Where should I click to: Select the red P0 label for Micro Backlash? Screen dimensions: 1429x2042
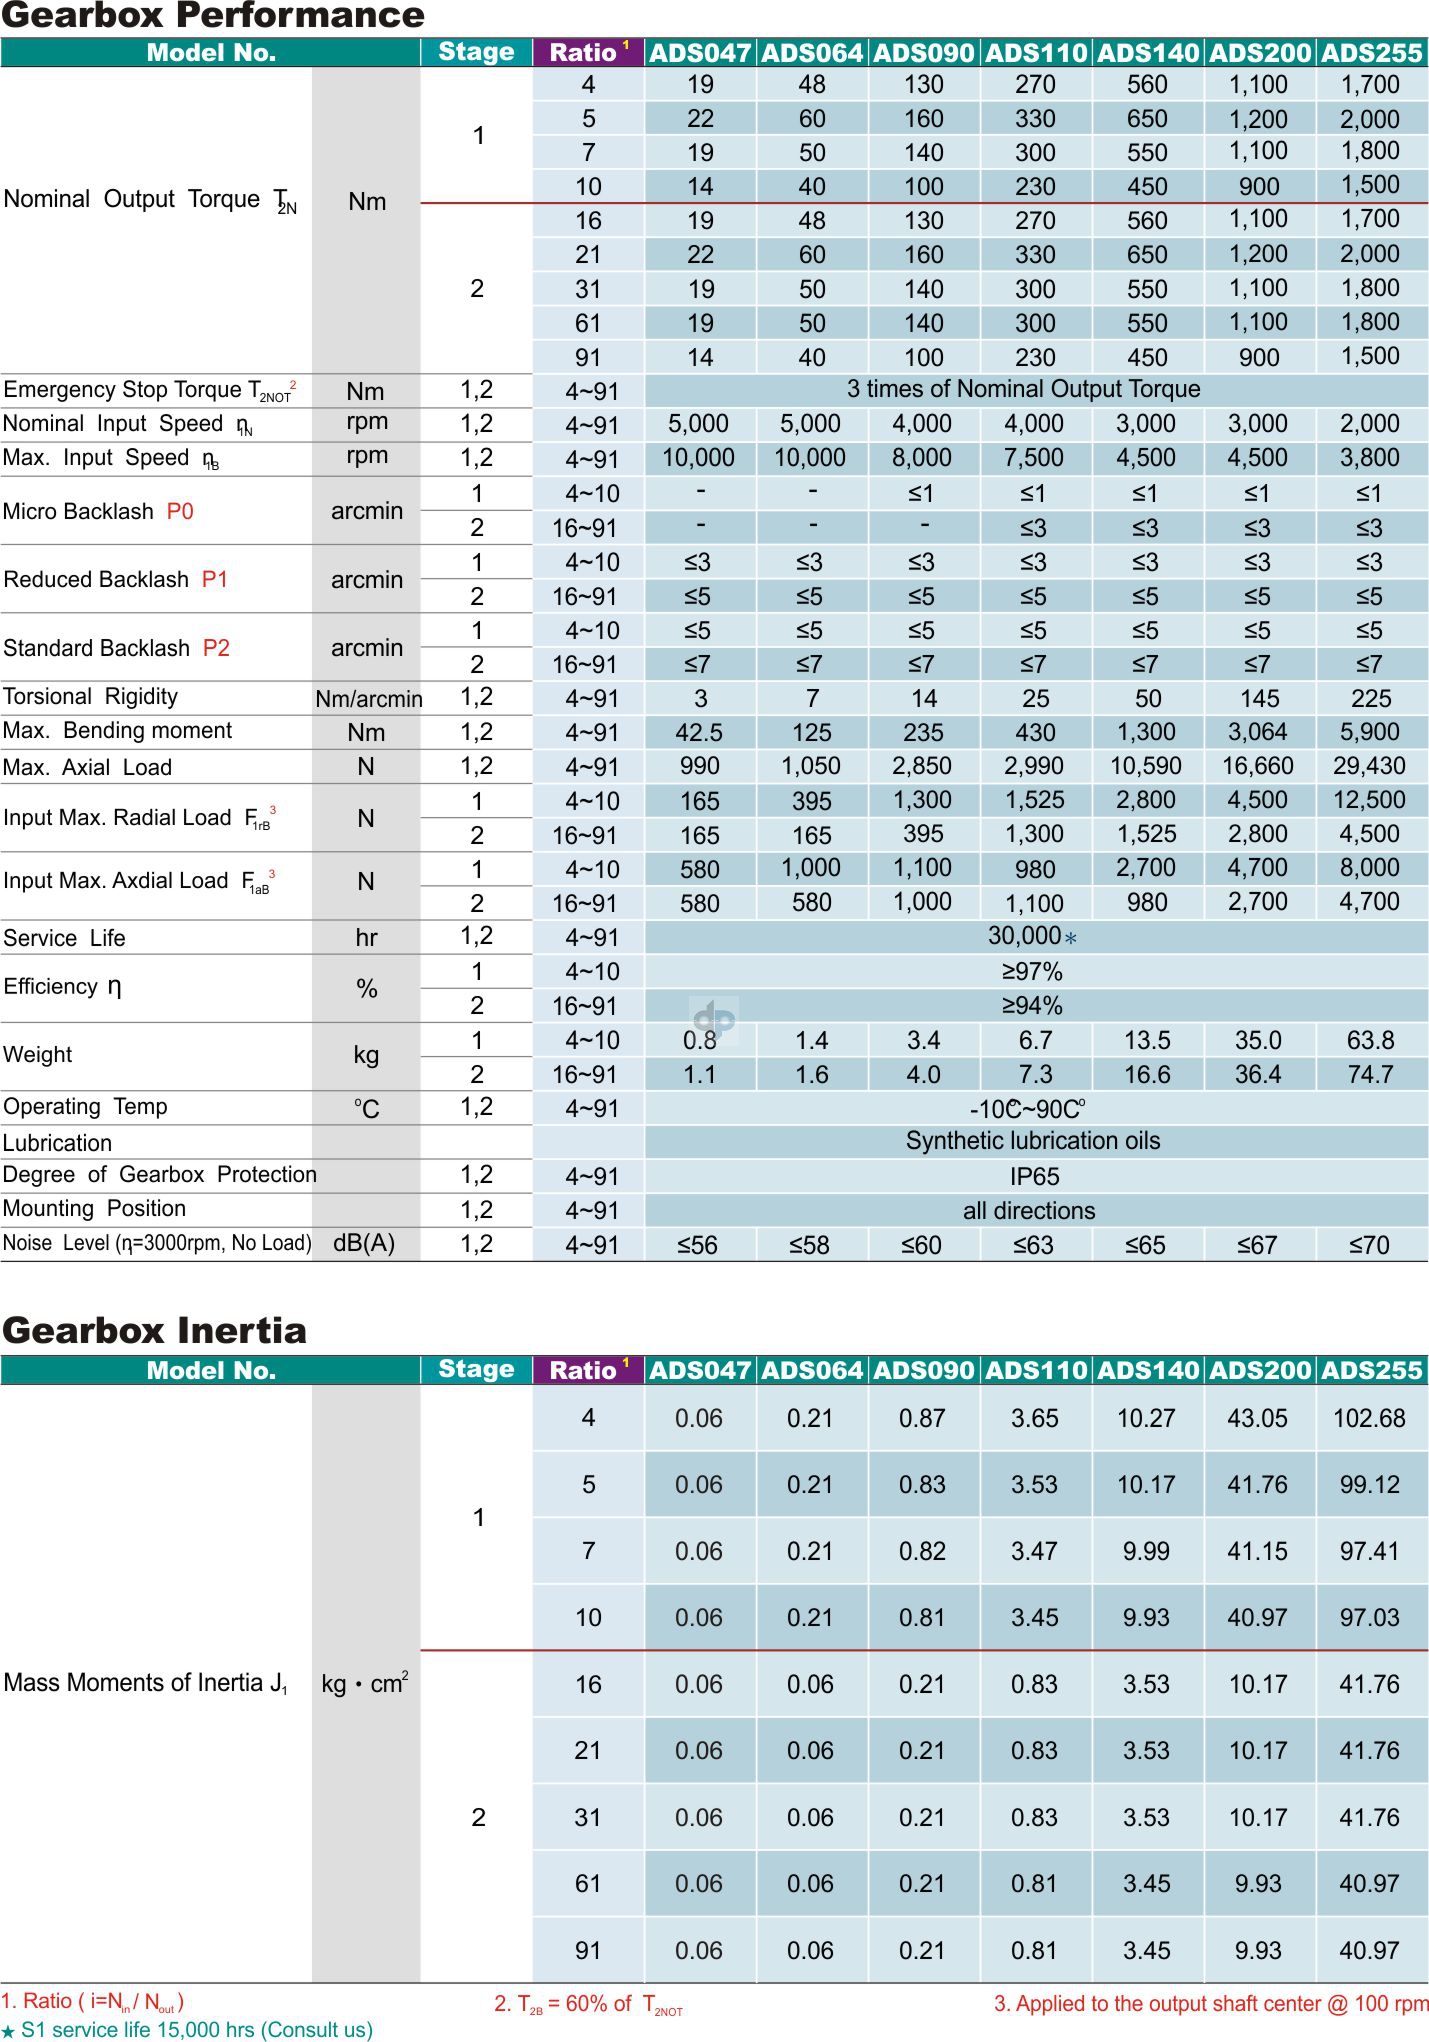pos(180,511)
